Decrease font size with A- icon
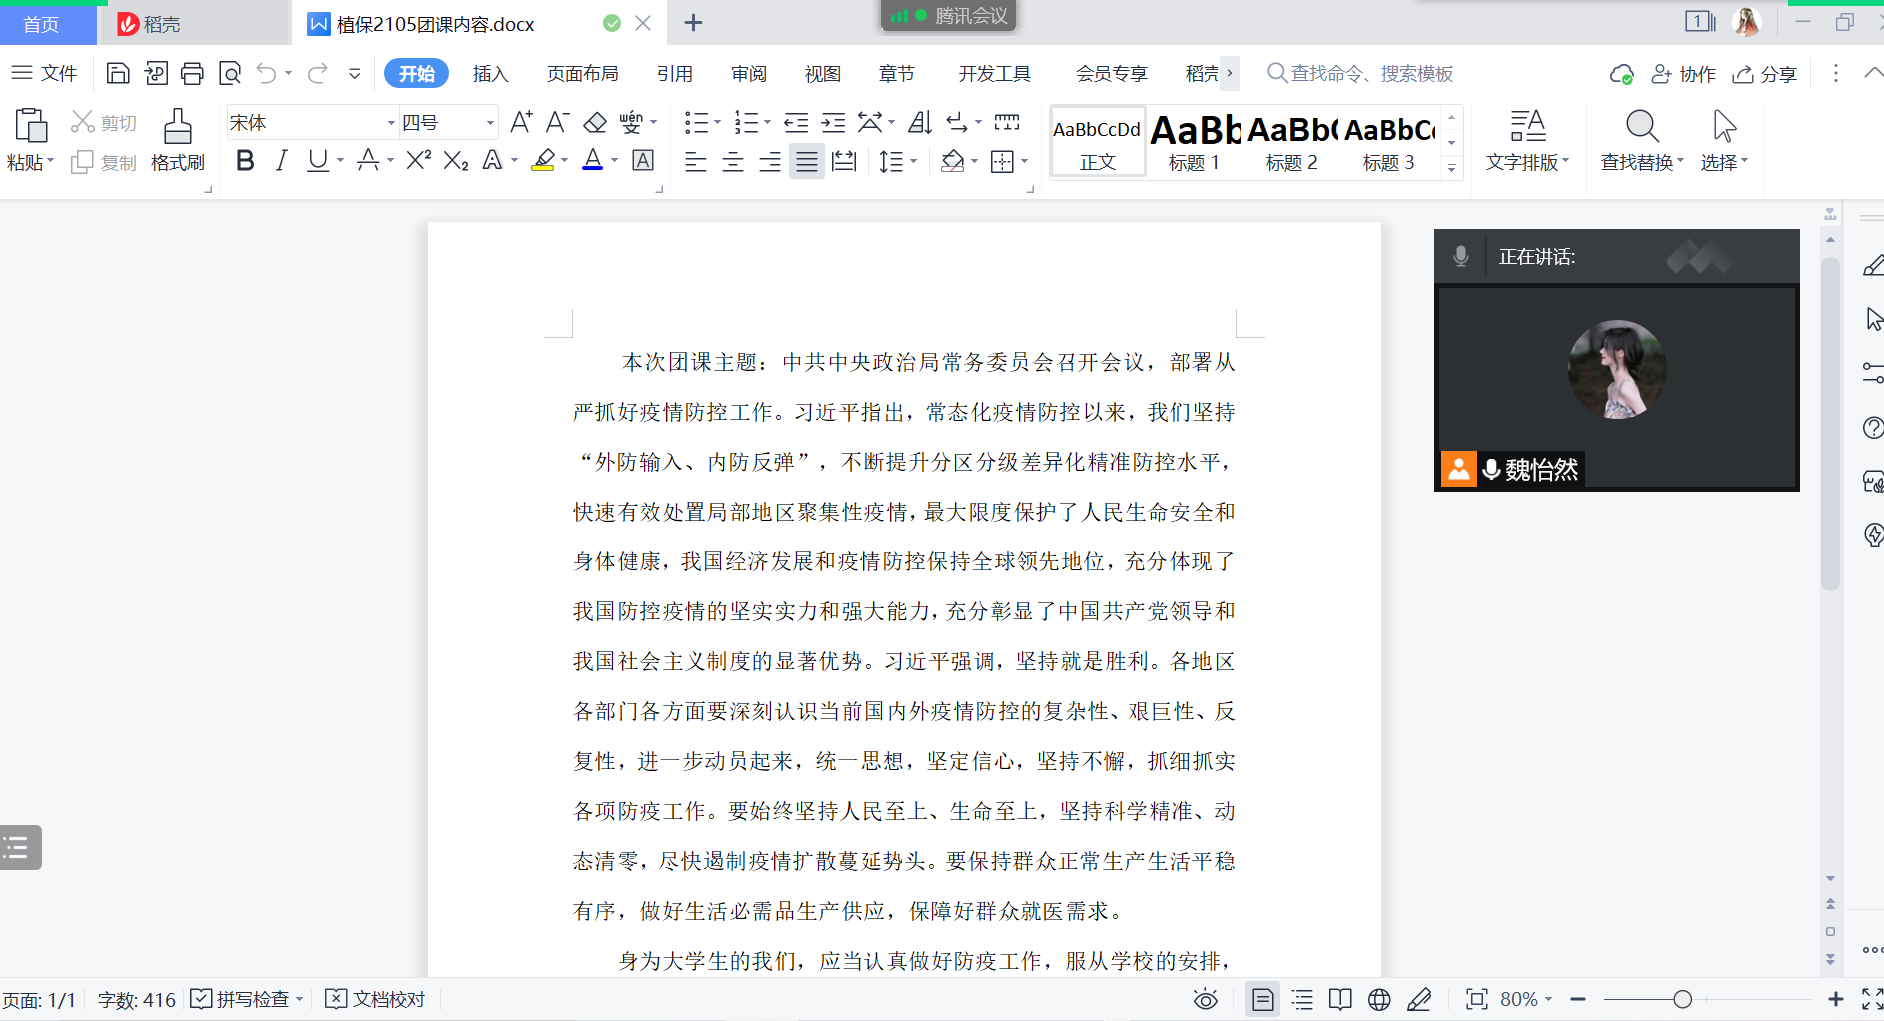Screen dimensions: 1884x1021 558,122
